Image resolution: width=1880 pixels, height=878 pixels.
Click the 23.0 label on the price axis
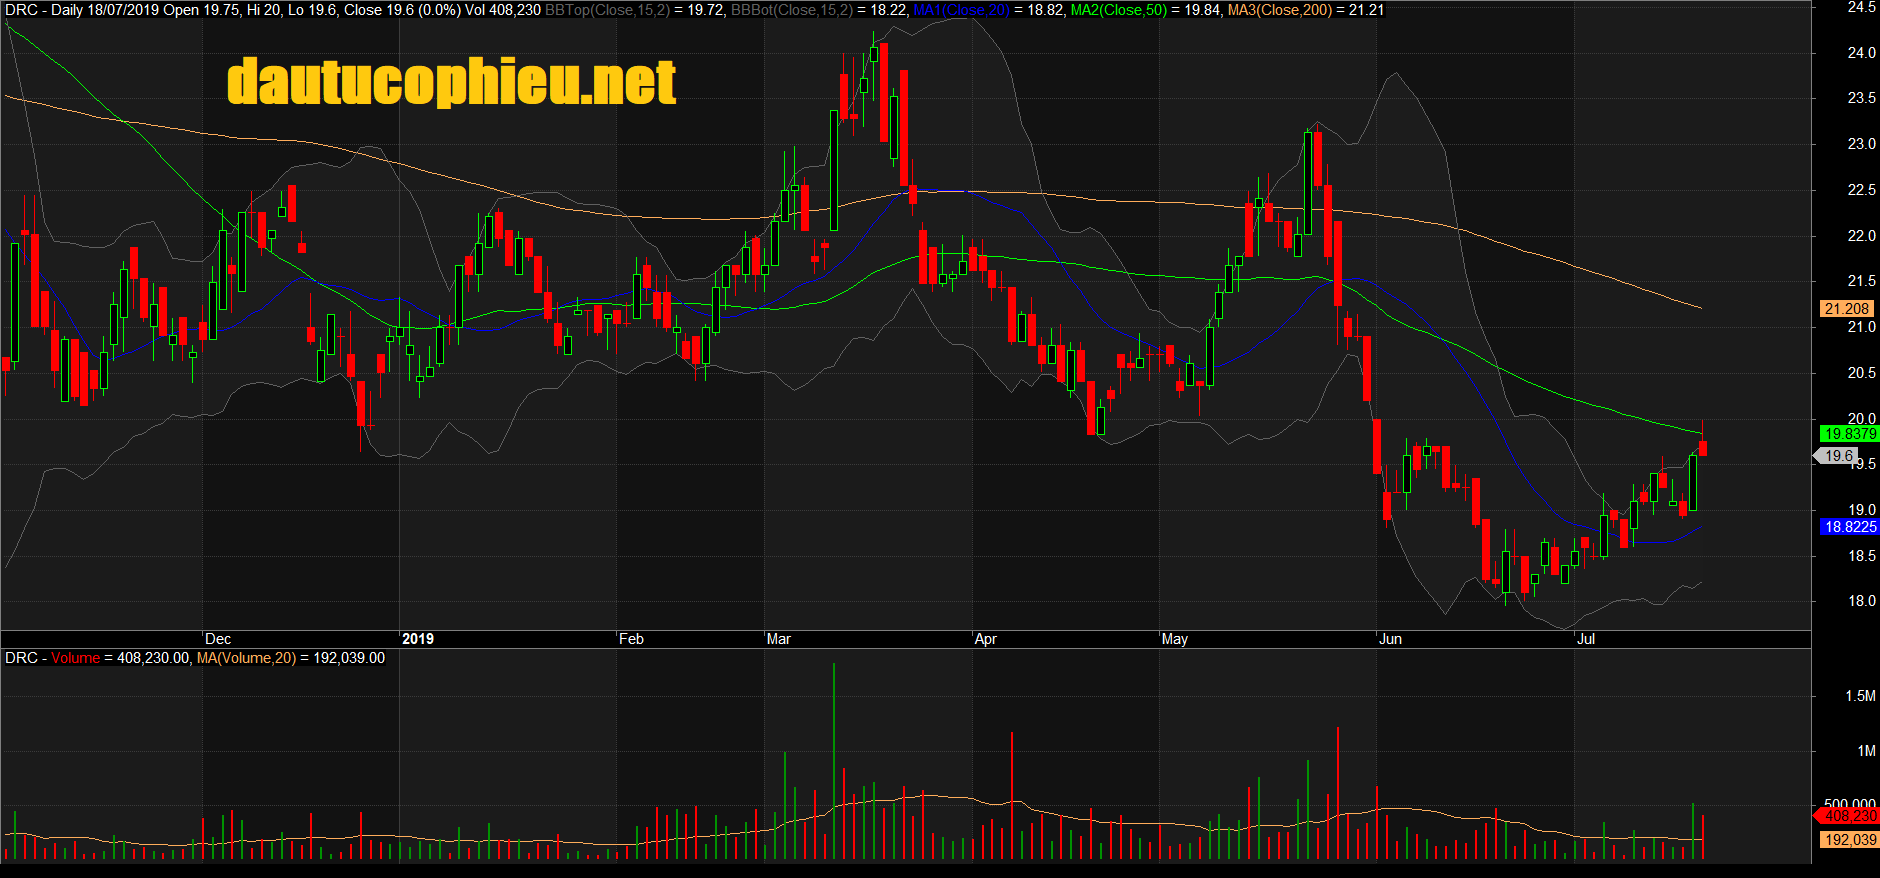(x=1861, y=144)
